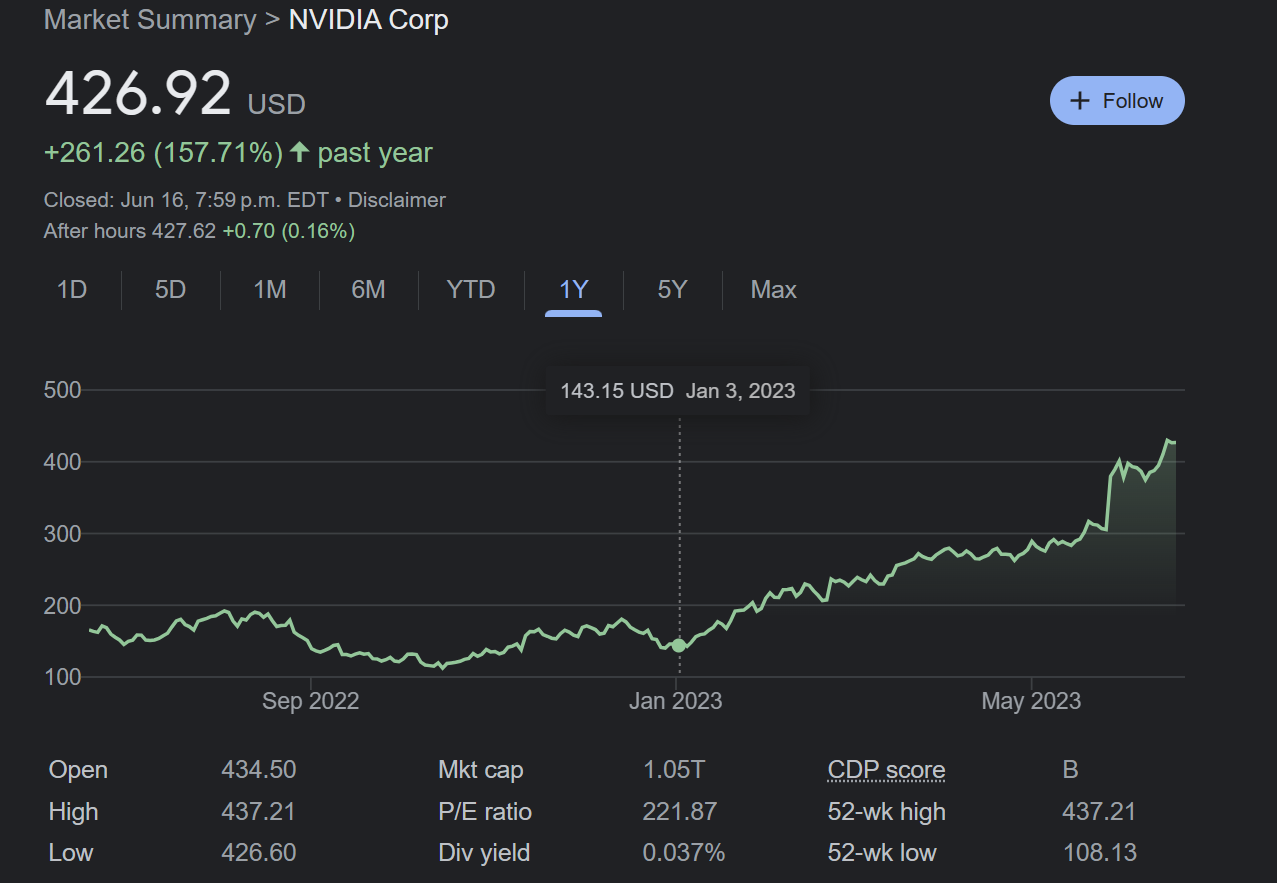Click the 1.05T market cap value
The height and width of the screenshot is (883, 1277).
(673, 770)
